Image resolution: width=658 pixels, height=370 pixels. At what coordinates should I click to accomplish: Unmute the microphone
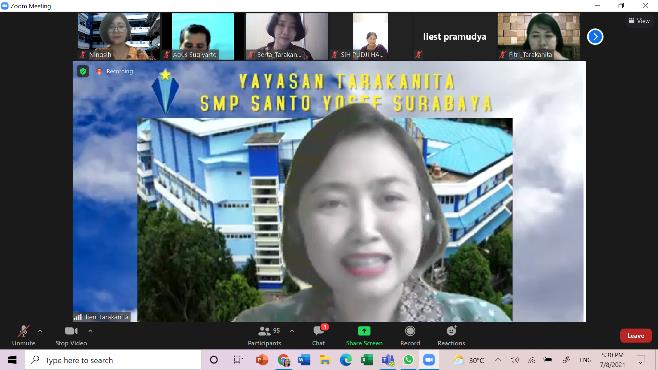(24, 336)
